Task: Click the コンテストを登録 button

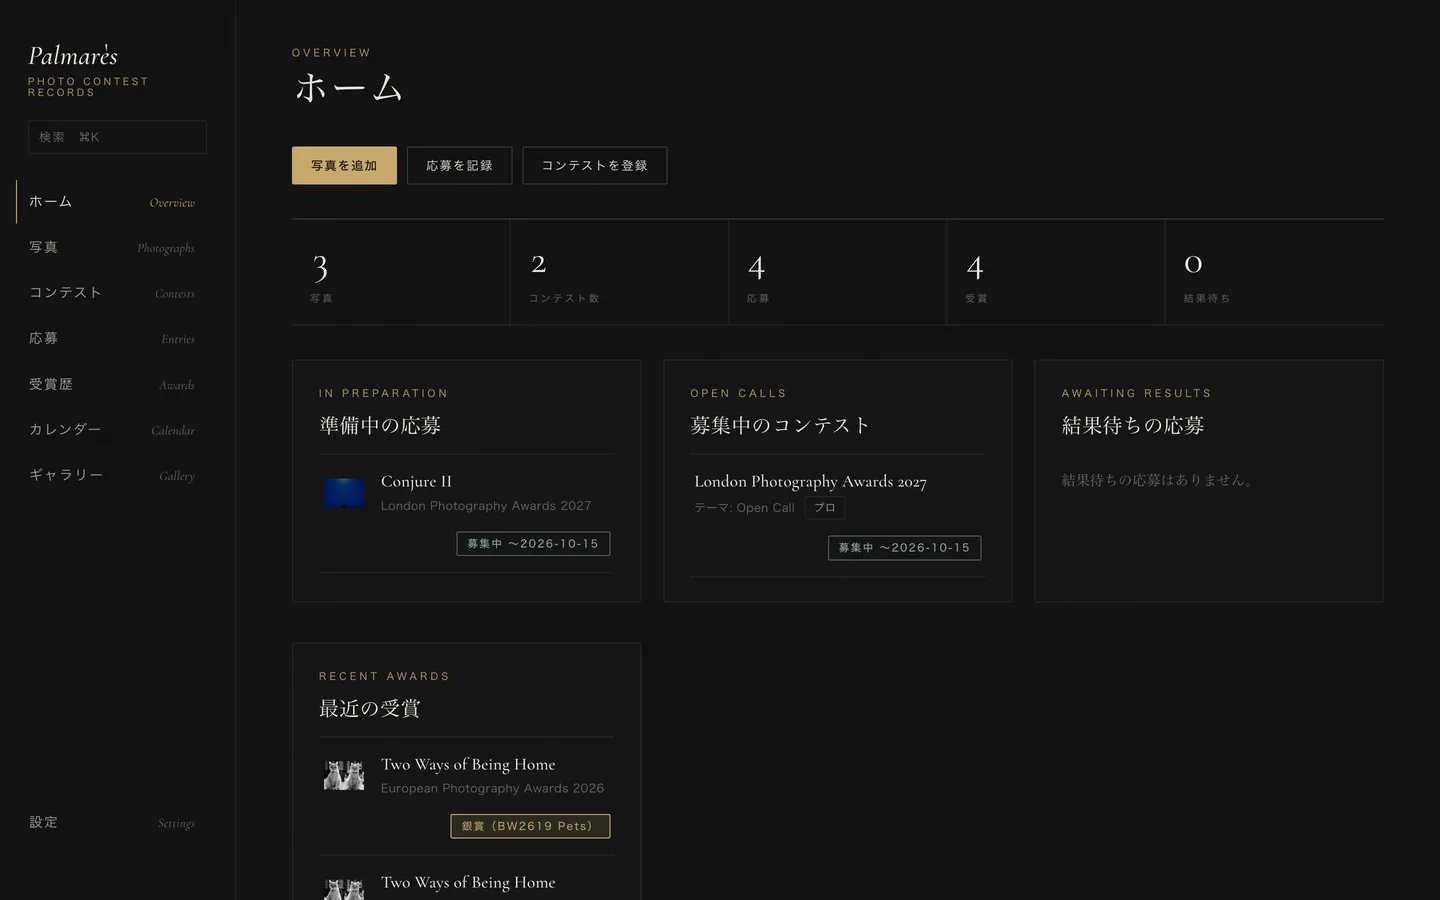Action: click(x=595, y=166)
